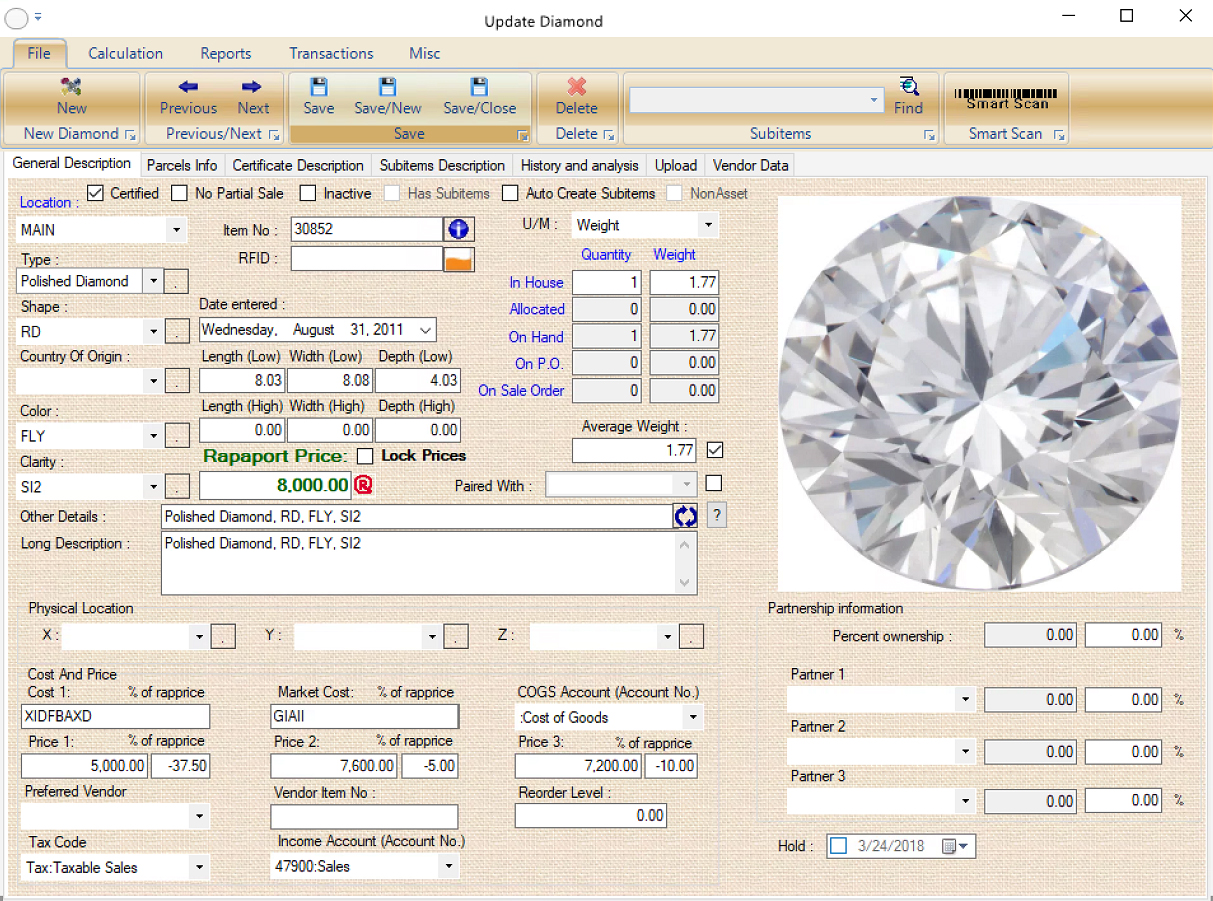Click the Smart Scan barcode icon
This screenshot has width=1213, height=901.
1005,91
